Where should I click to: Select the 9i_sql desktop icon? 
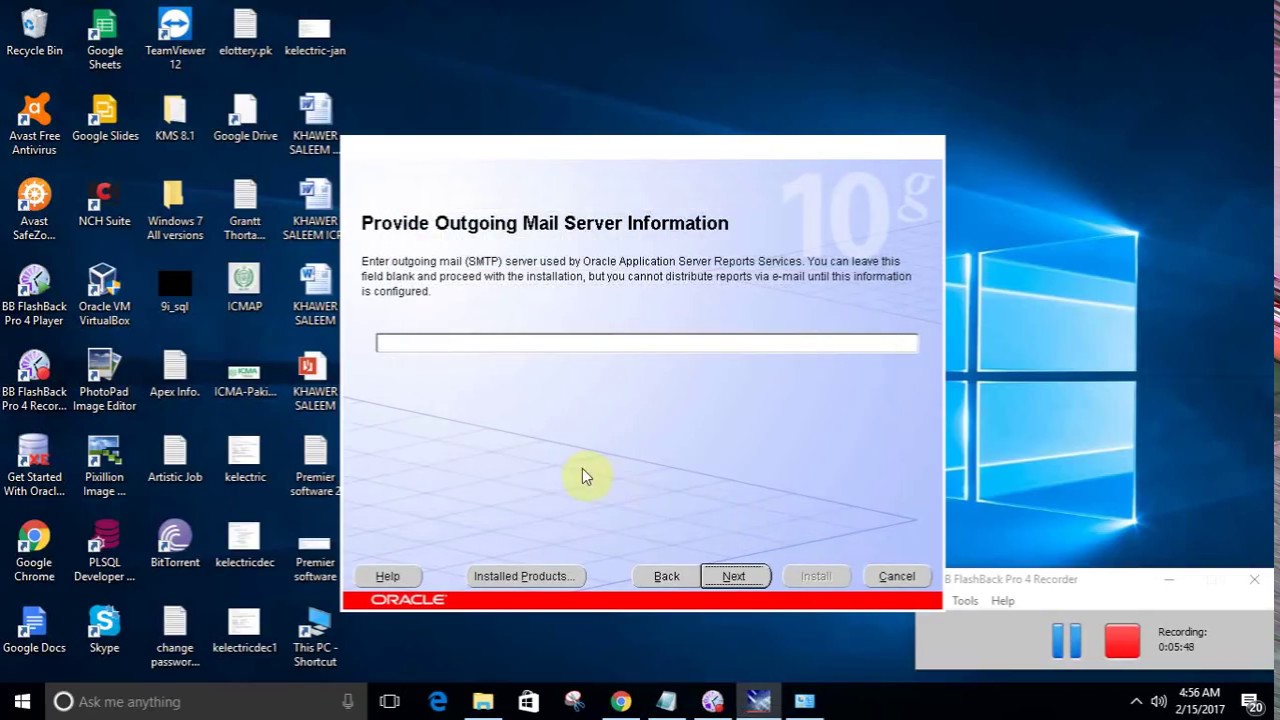pyautogui.click(x=175, y=289)
